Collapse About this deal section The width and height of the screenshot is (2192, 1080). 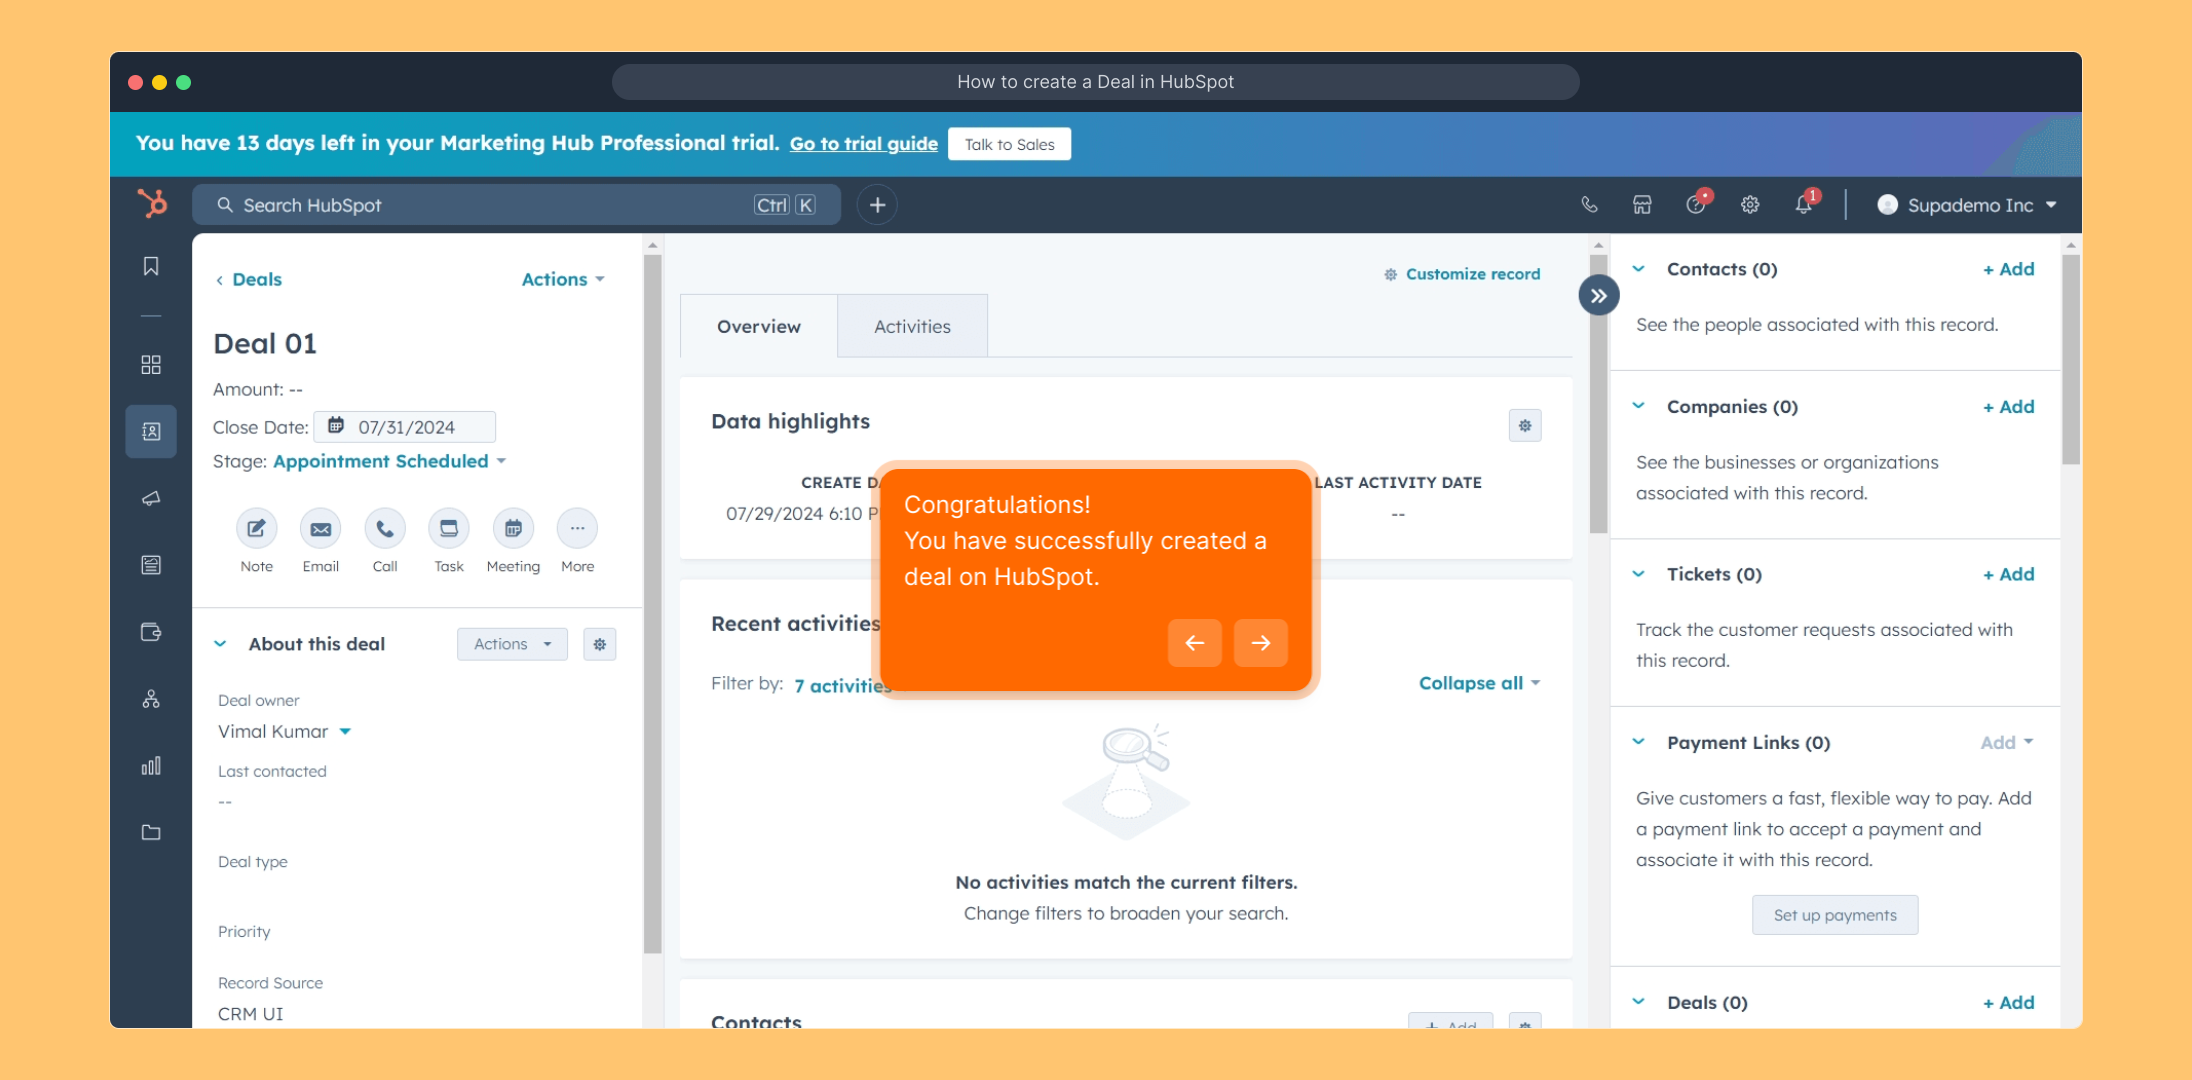(221, 644)
